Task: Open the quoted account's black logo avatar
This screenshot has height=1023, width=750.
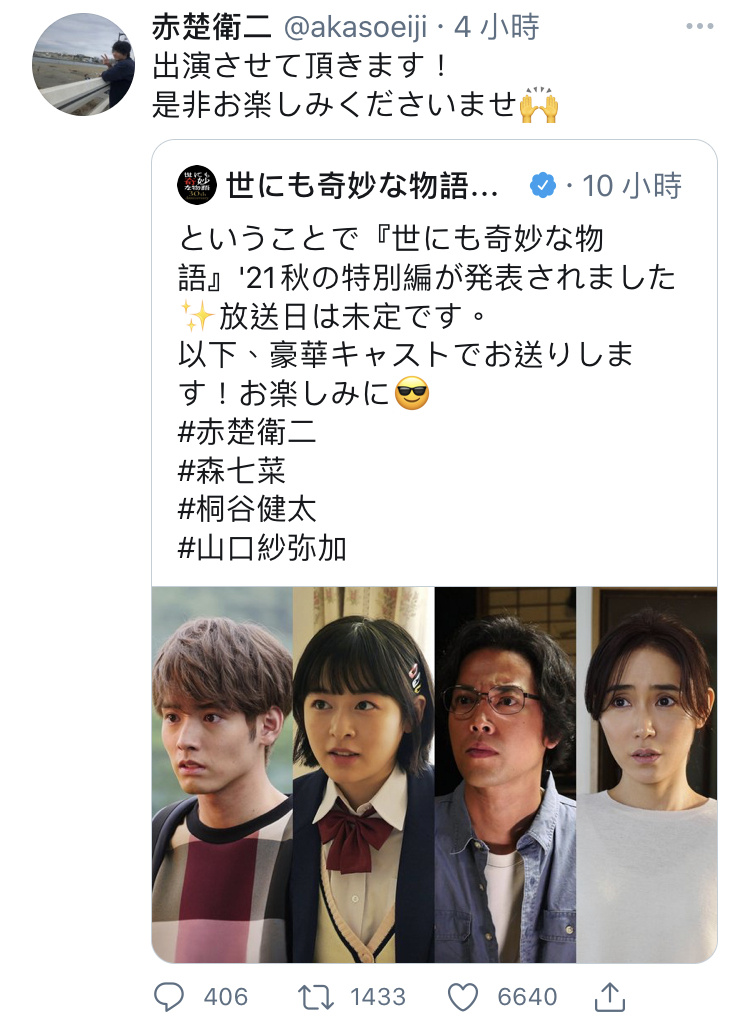Action: coord(197,185)
